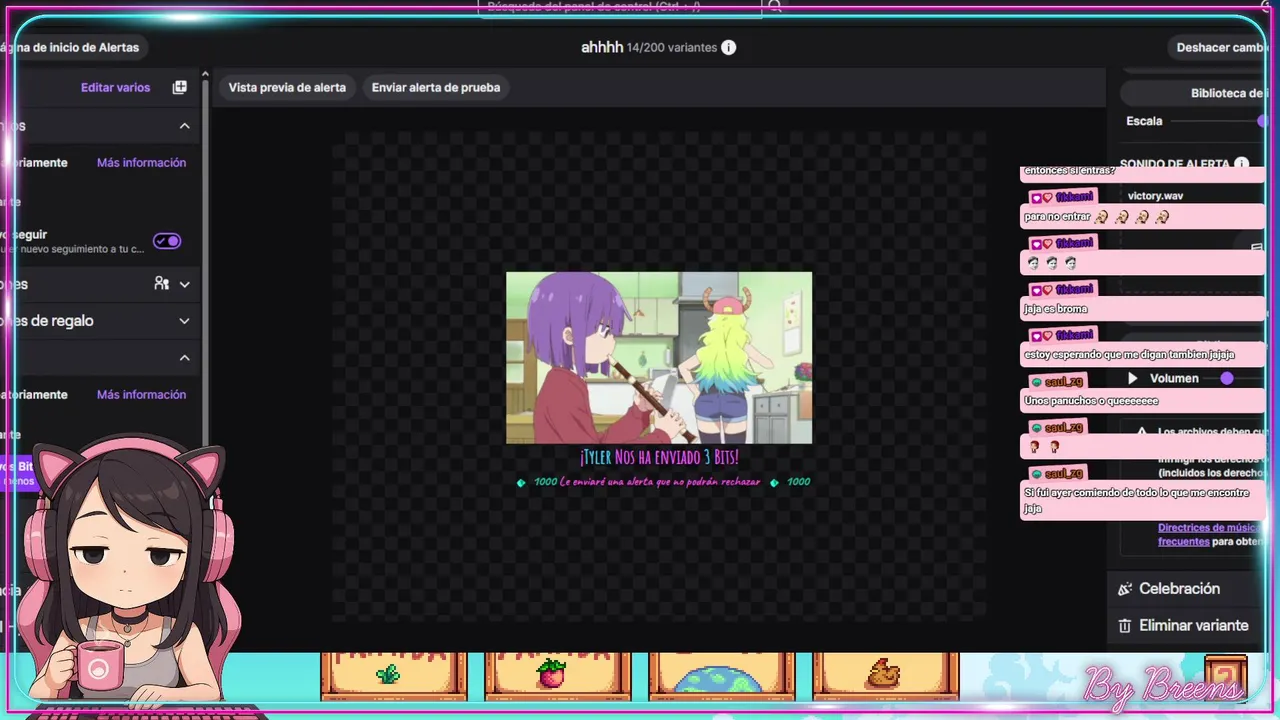
Task: Click info icon beside Sonido de alerta
Action: (1241, 164)
